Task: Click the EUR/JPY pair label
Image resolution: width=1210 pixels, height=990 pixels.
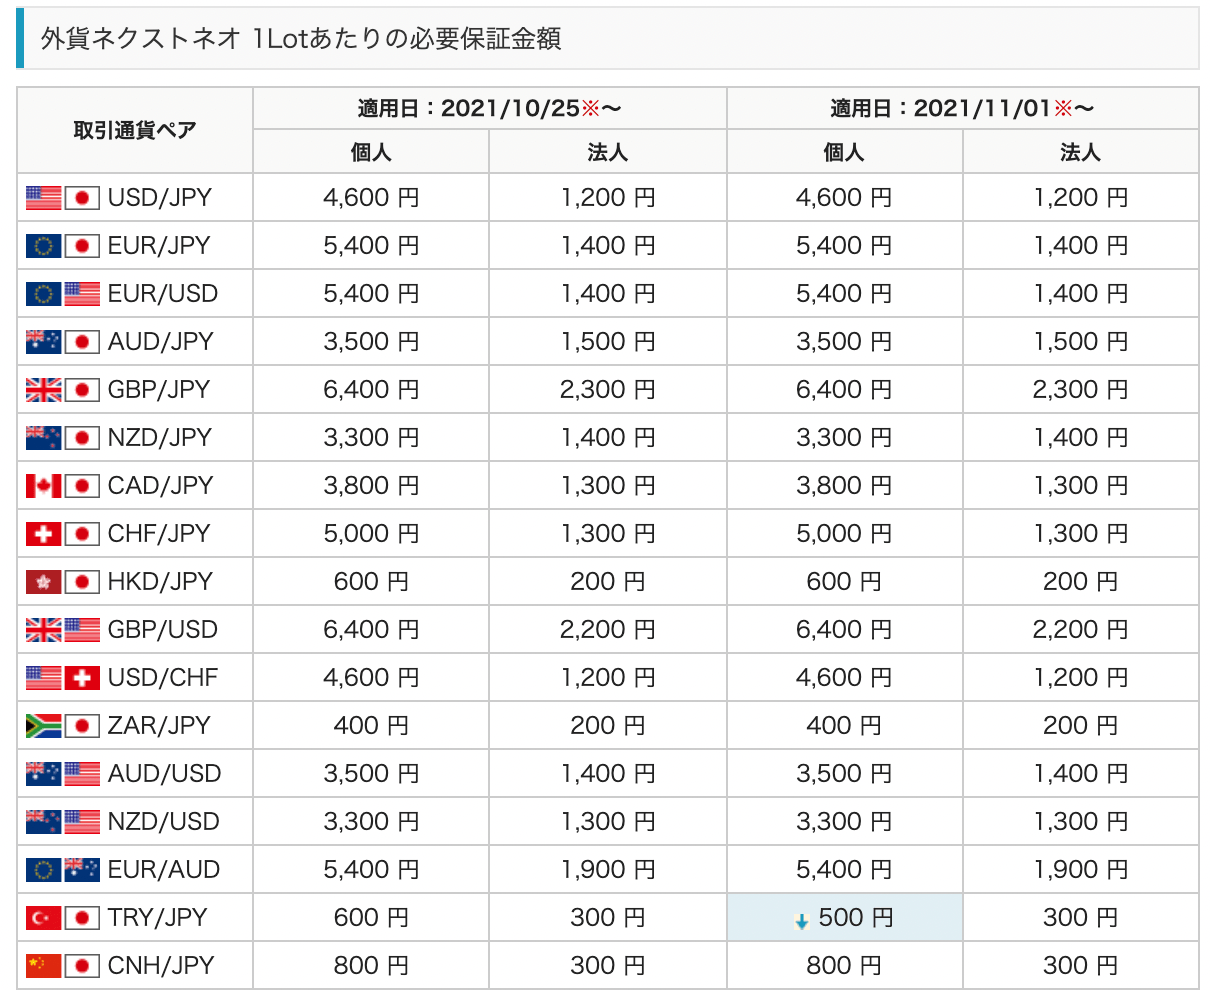Action: click(x=159, y=246)
